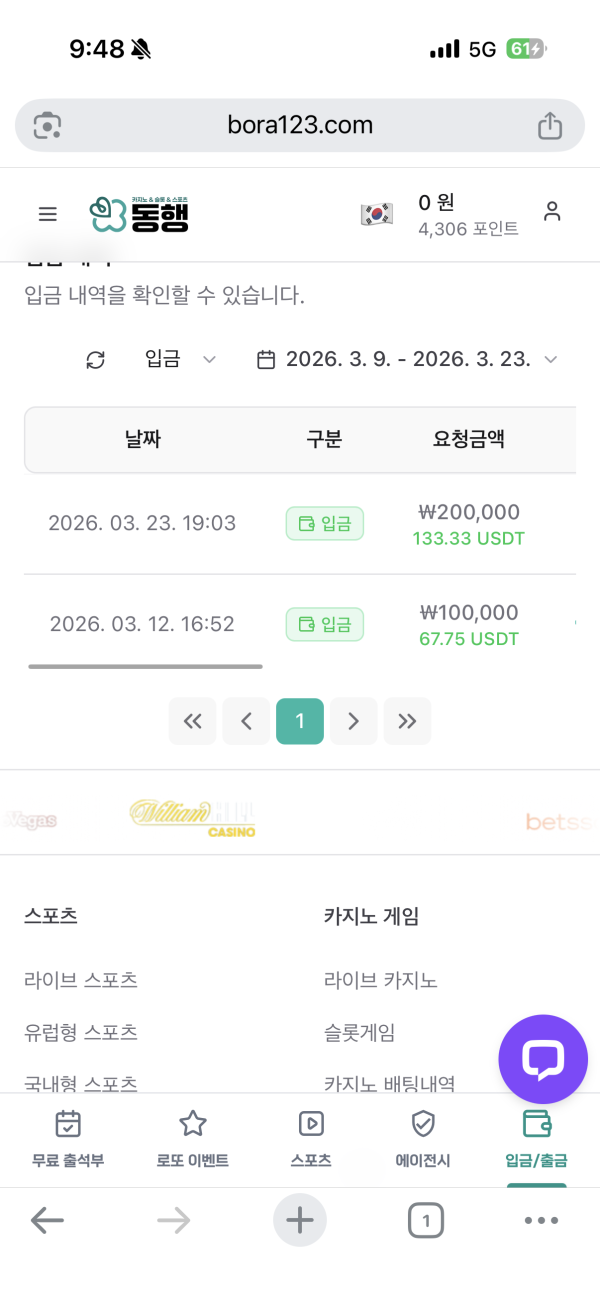Open the 입금 transaction type dropdown

(178, 359)
